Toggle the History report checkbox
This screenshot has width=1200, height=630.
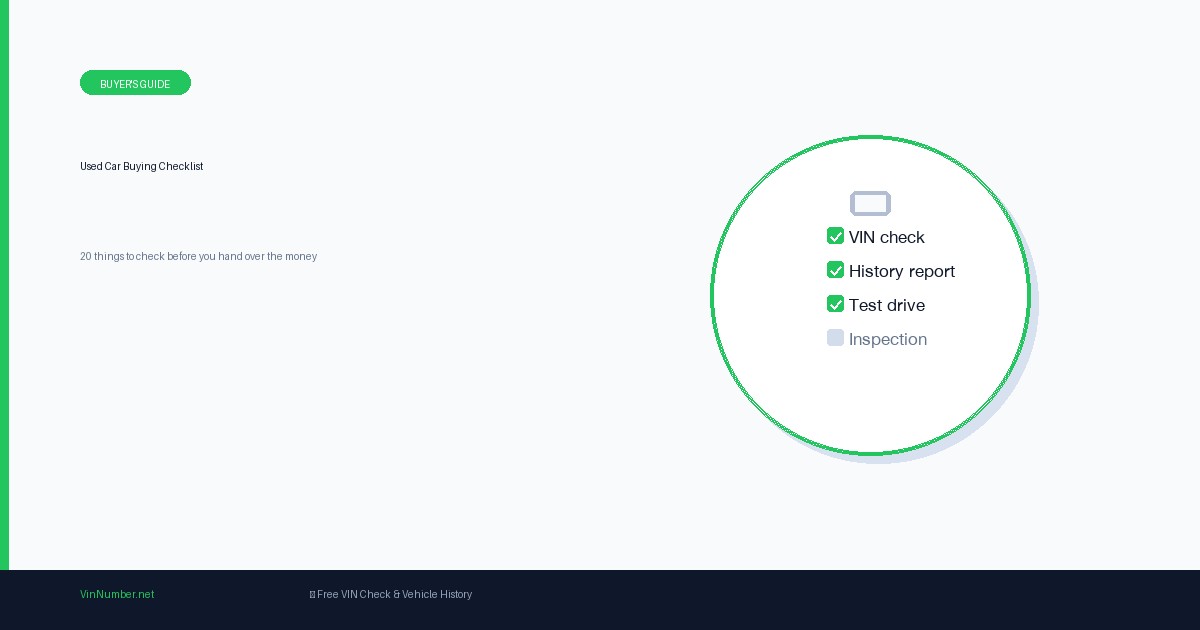coord(835,270)
